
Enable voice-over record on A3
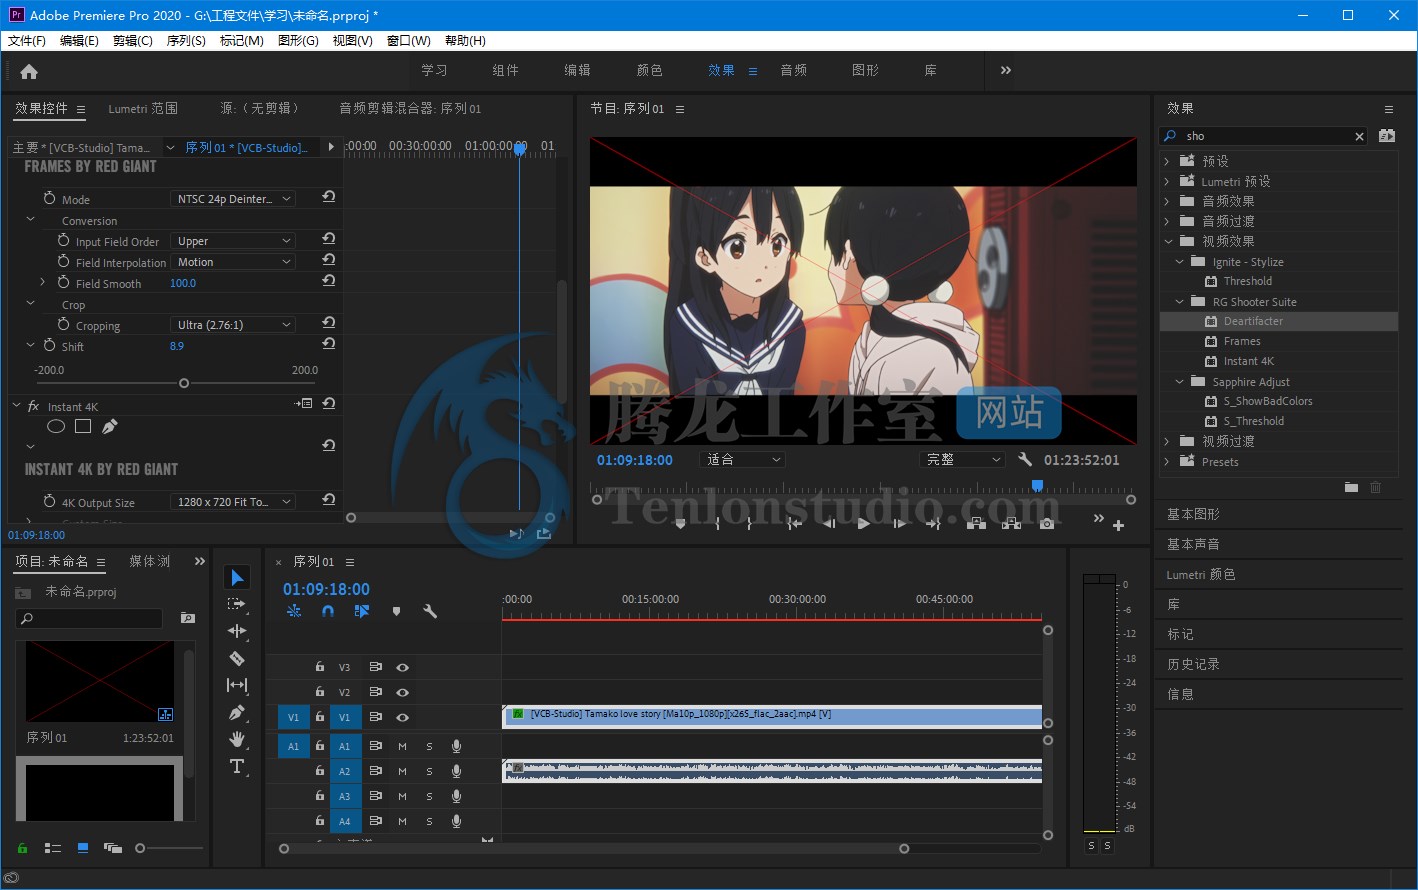pos(456,796)
